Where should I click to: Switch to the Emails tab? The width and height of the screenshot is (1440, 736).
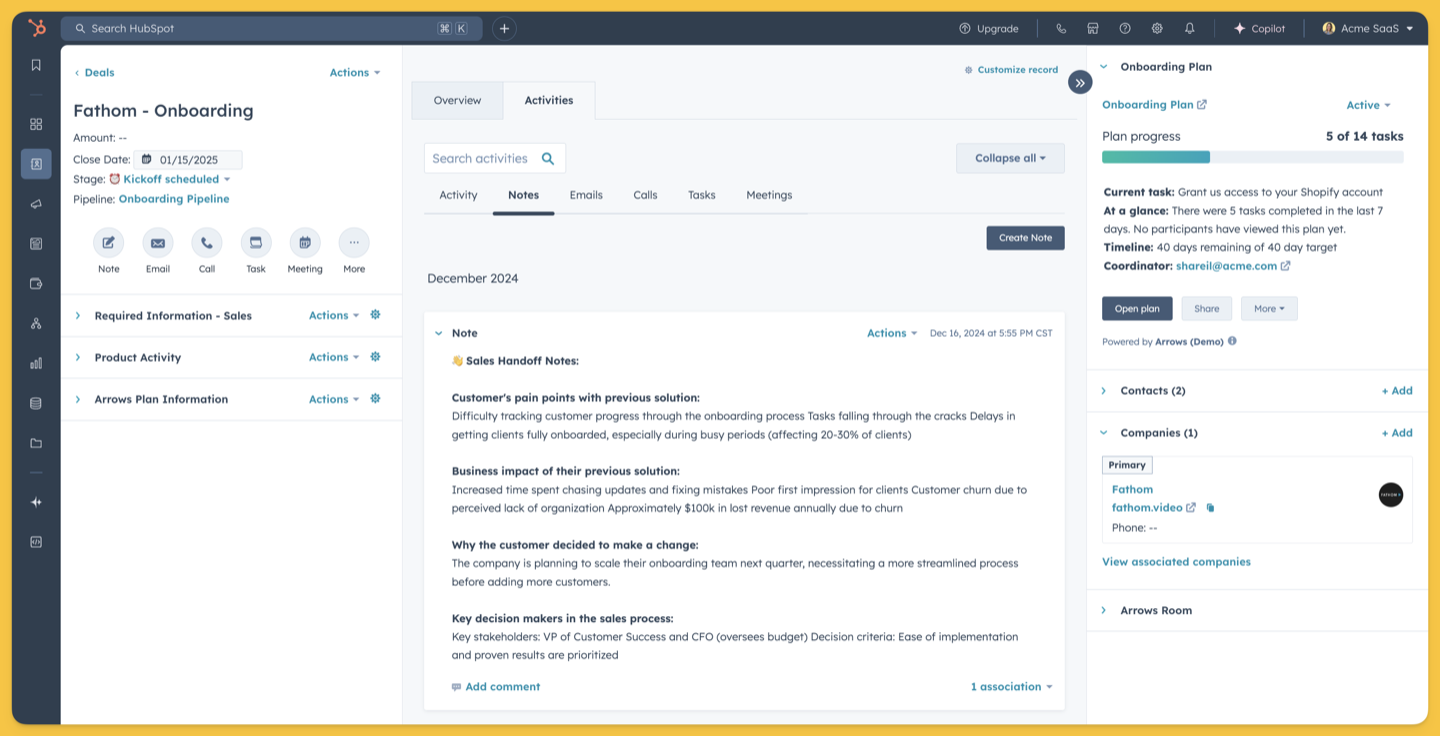coord(586,195)
